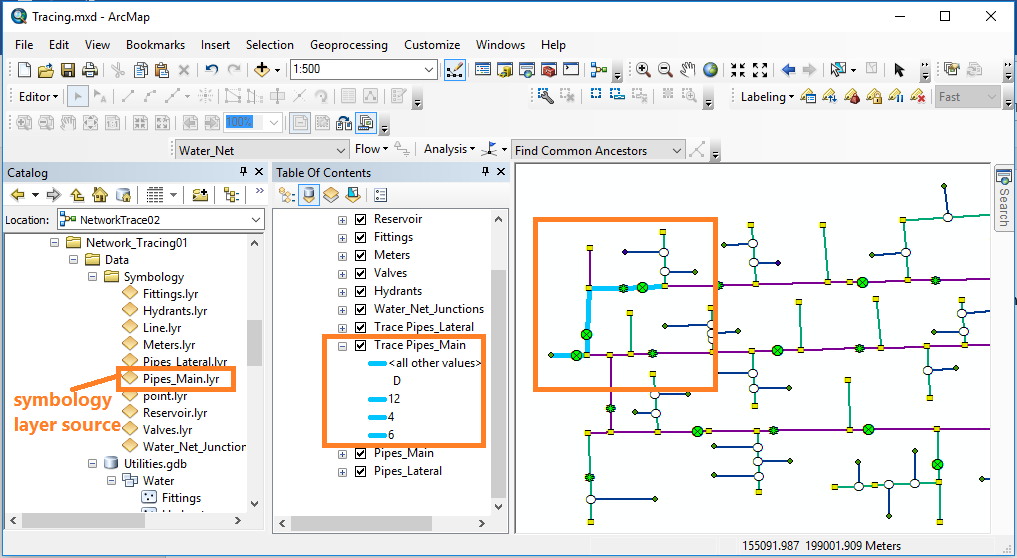Open the Geoprocessing menu
The width and height of the screenshot is (1017, 558).
click(349, 45)
